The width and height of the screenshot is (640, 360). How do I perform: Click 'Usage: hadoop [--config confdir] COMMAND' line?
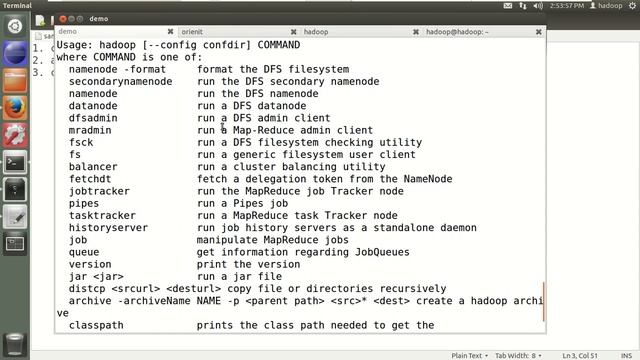[178, 45]
